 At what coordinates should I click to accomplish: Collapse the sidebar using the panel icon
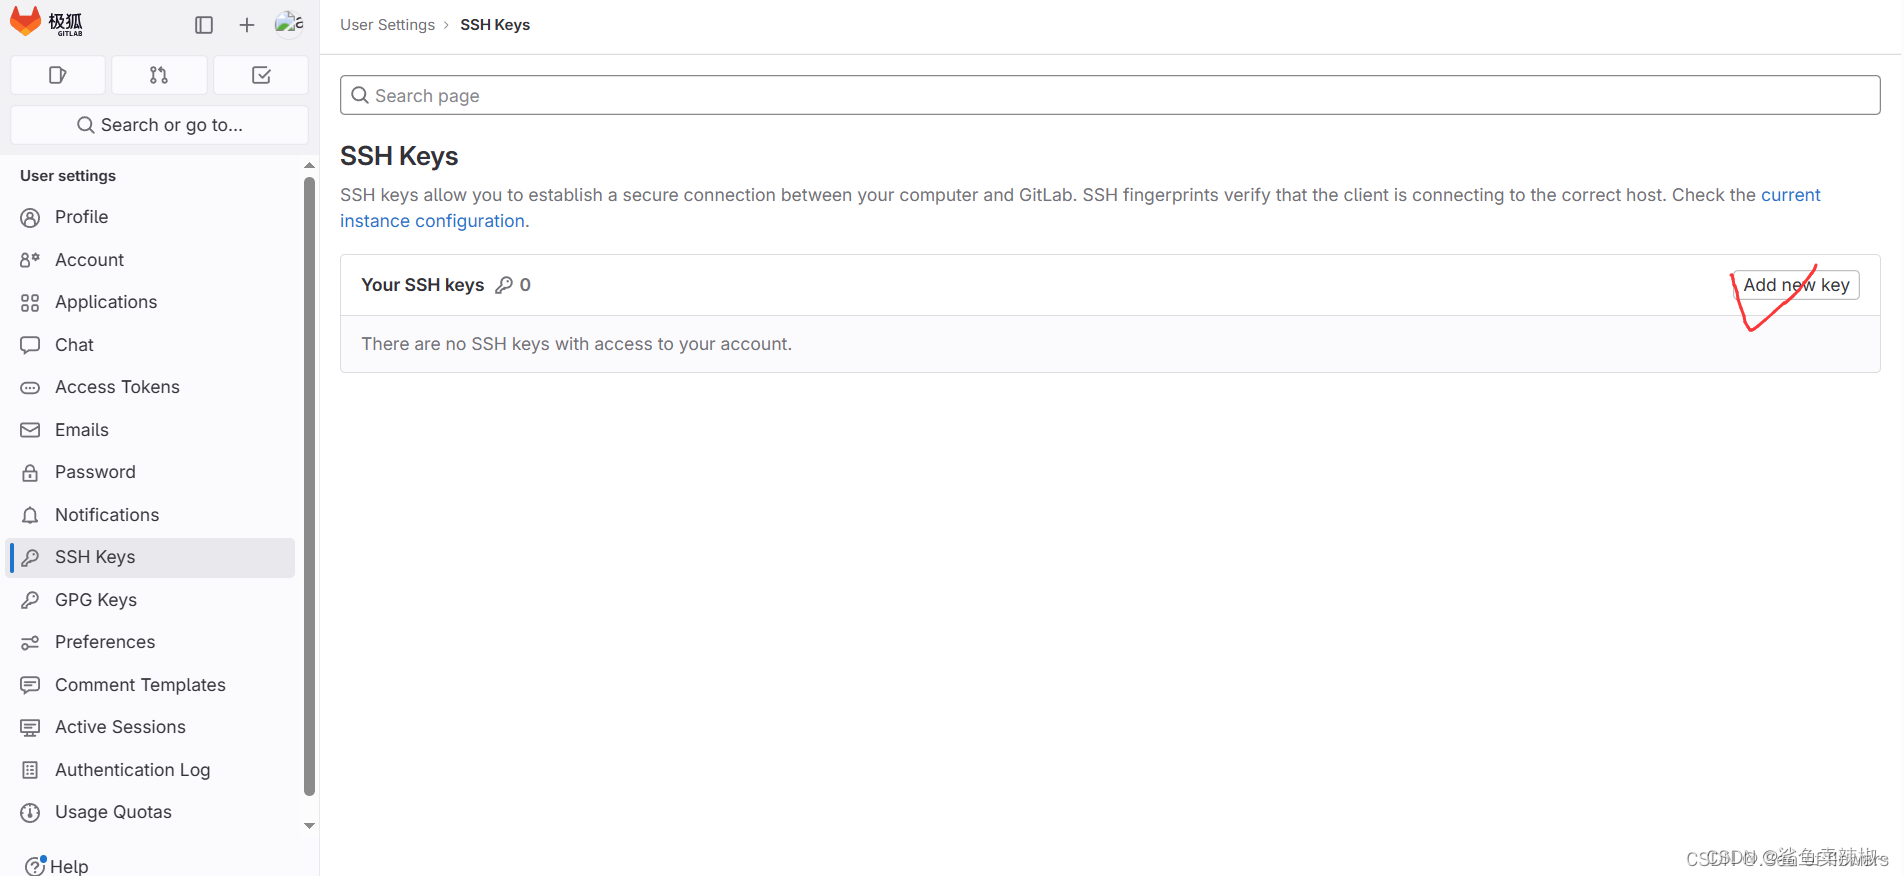tap(204, 24)
